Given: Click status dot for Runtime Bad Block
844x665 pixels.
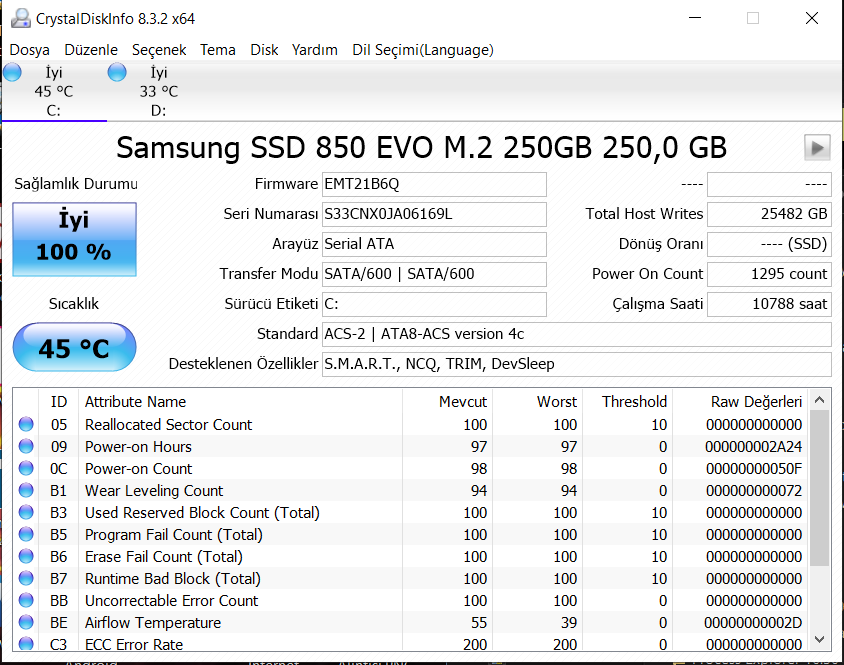Looking at the screenshot, I should point(26,578).
